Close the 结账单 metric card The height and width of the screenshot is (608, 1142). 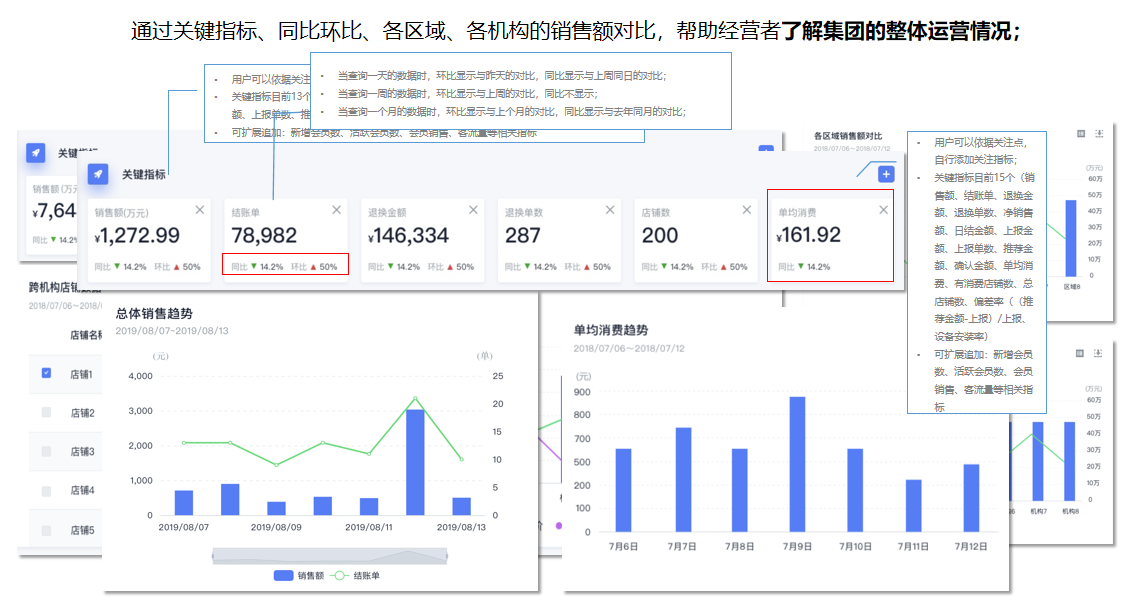click(x=336, y=210)
